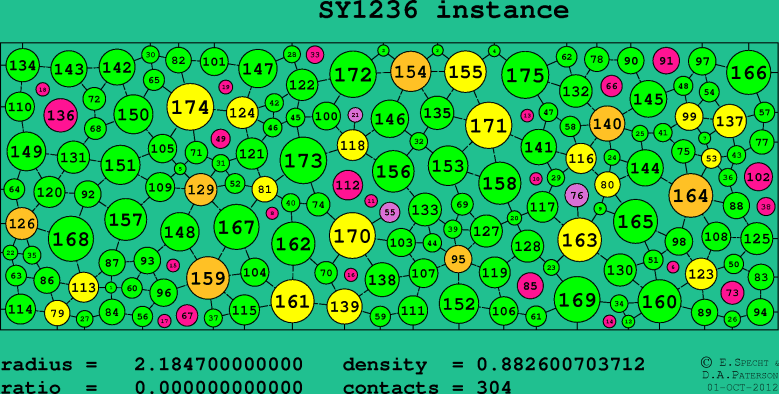Viewport: 779px width, 394px height.
Task: Select the yellow circle labeled 79
Action: point(57,313)
